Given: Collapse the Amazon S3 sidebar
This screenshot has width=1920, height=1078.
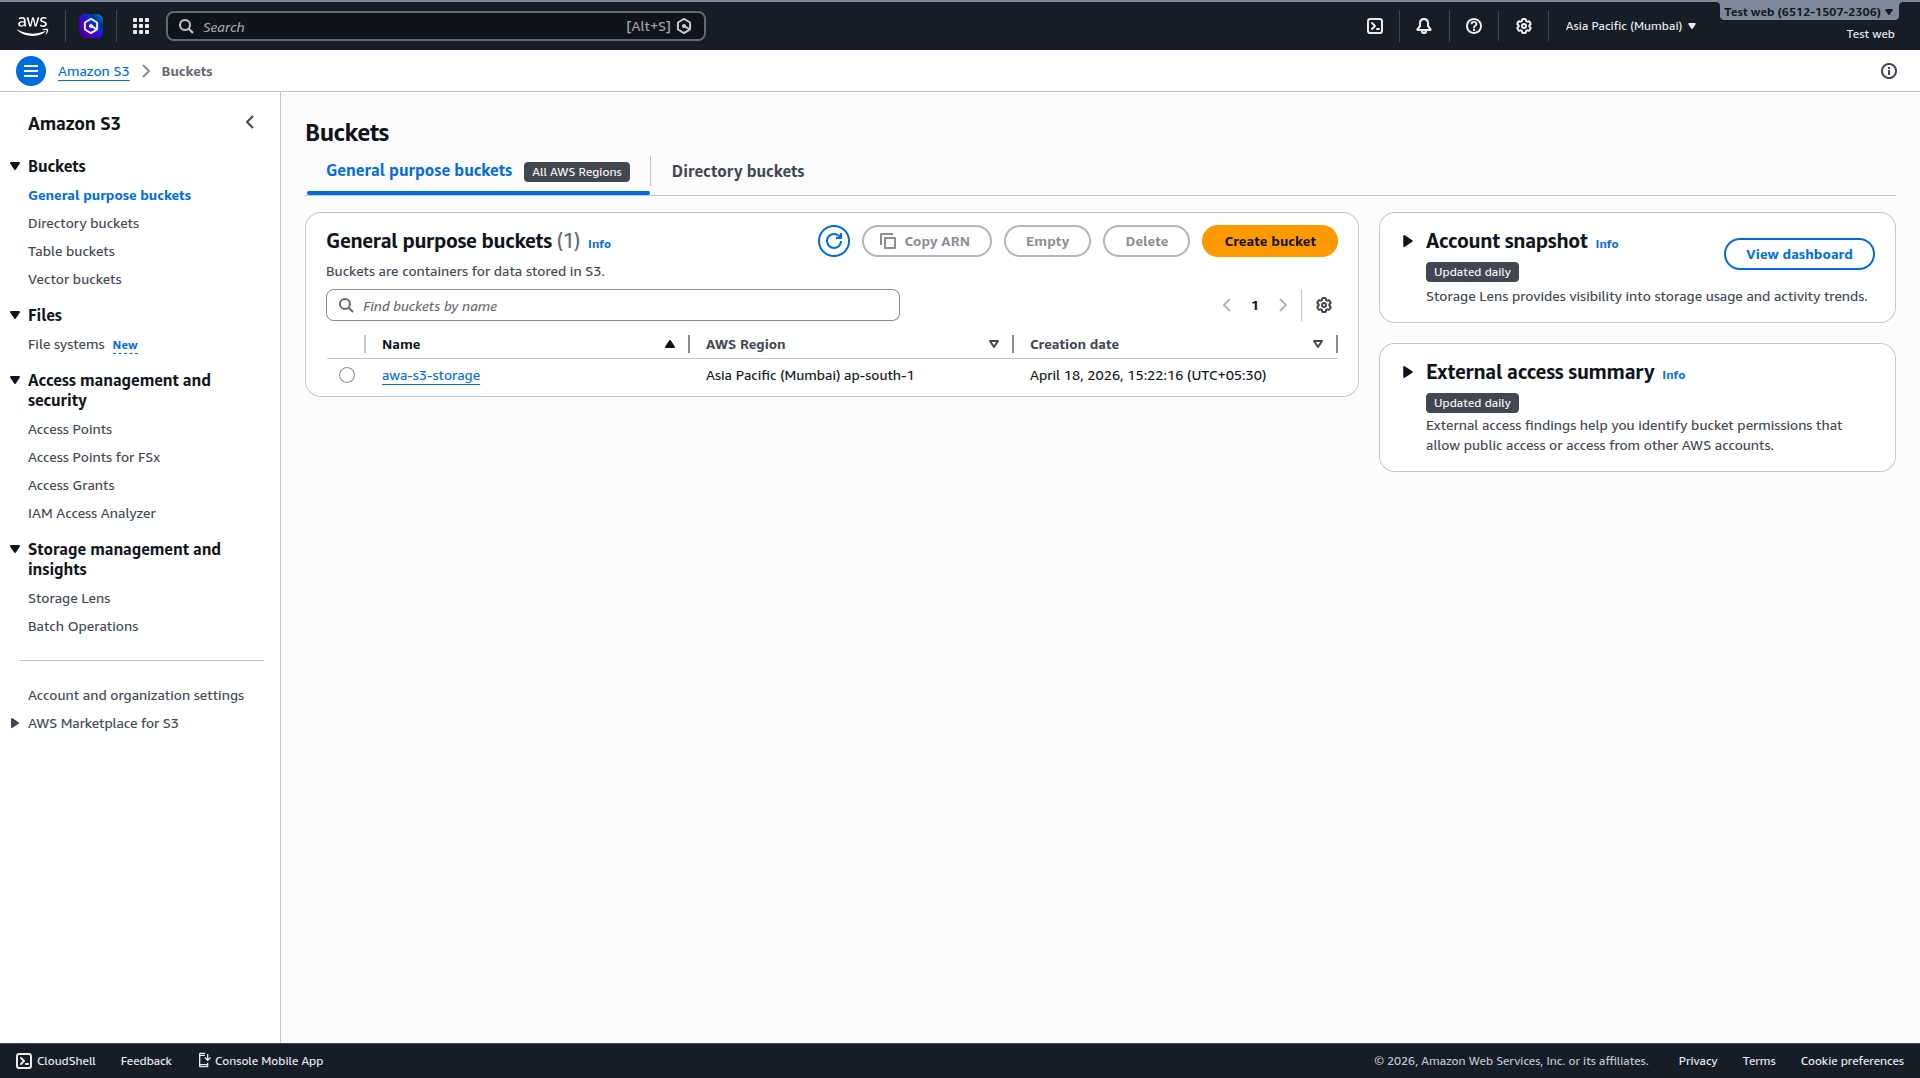Looking at the screenshot, I should pos(250,122).
